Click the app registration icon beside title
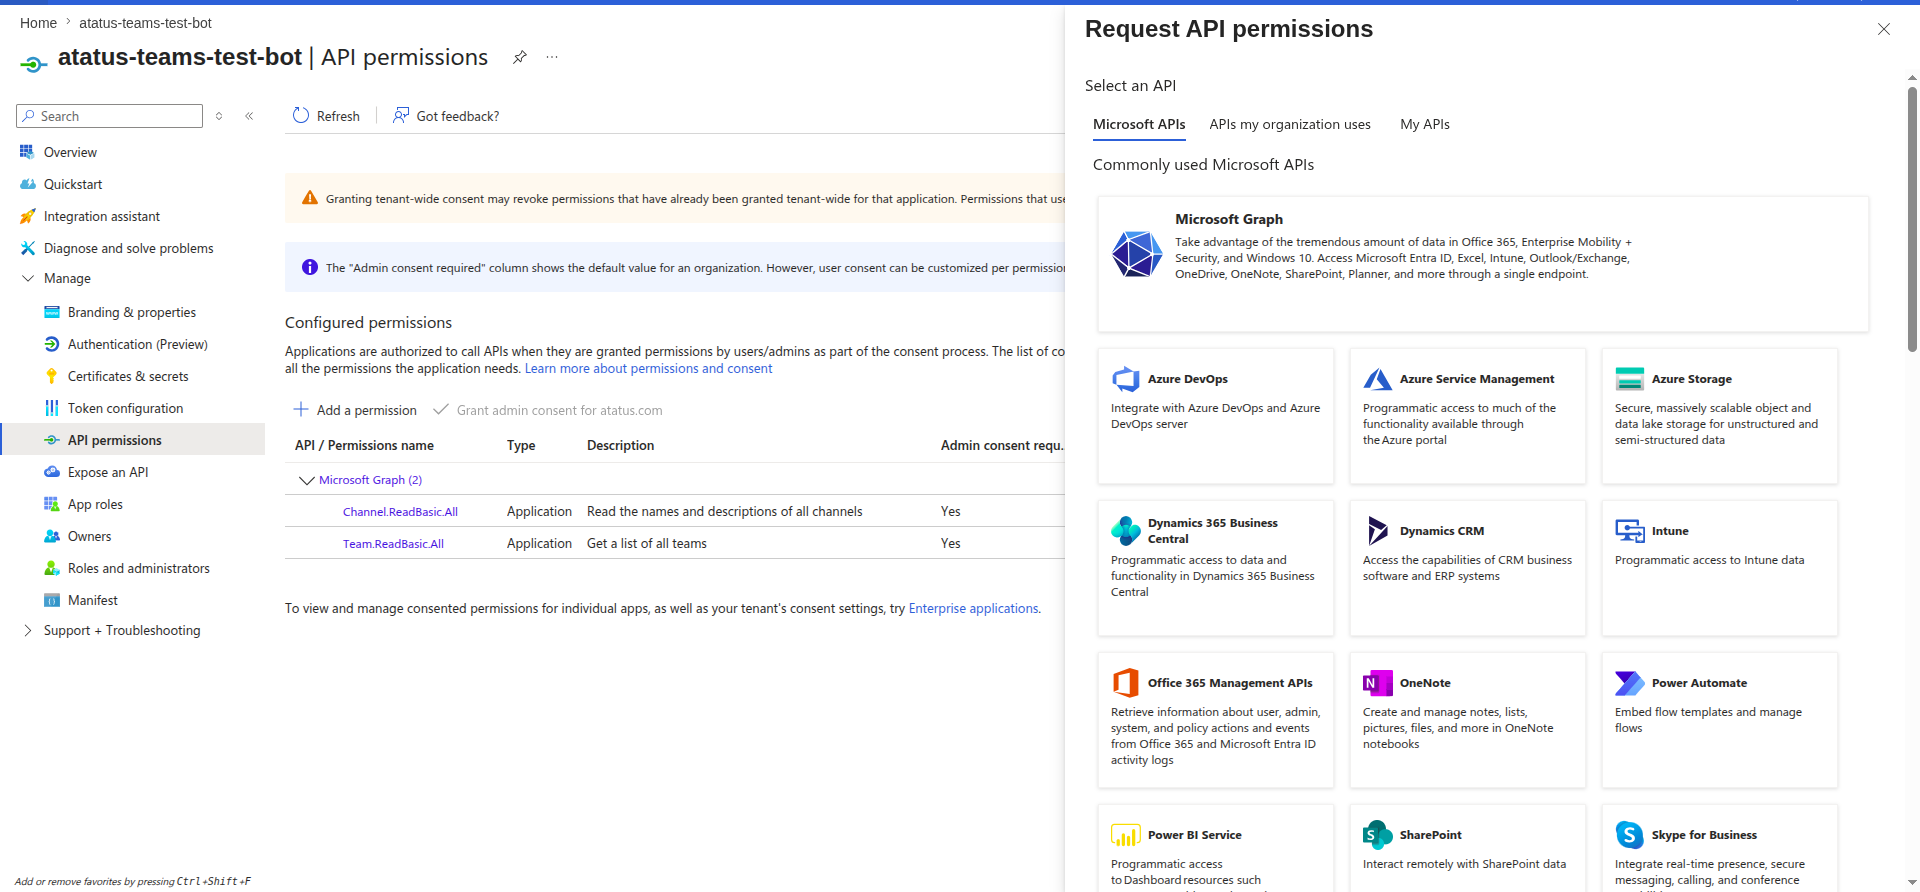Image resolution: width=1920 pixels, height=892 pixels. pos(33,65)
